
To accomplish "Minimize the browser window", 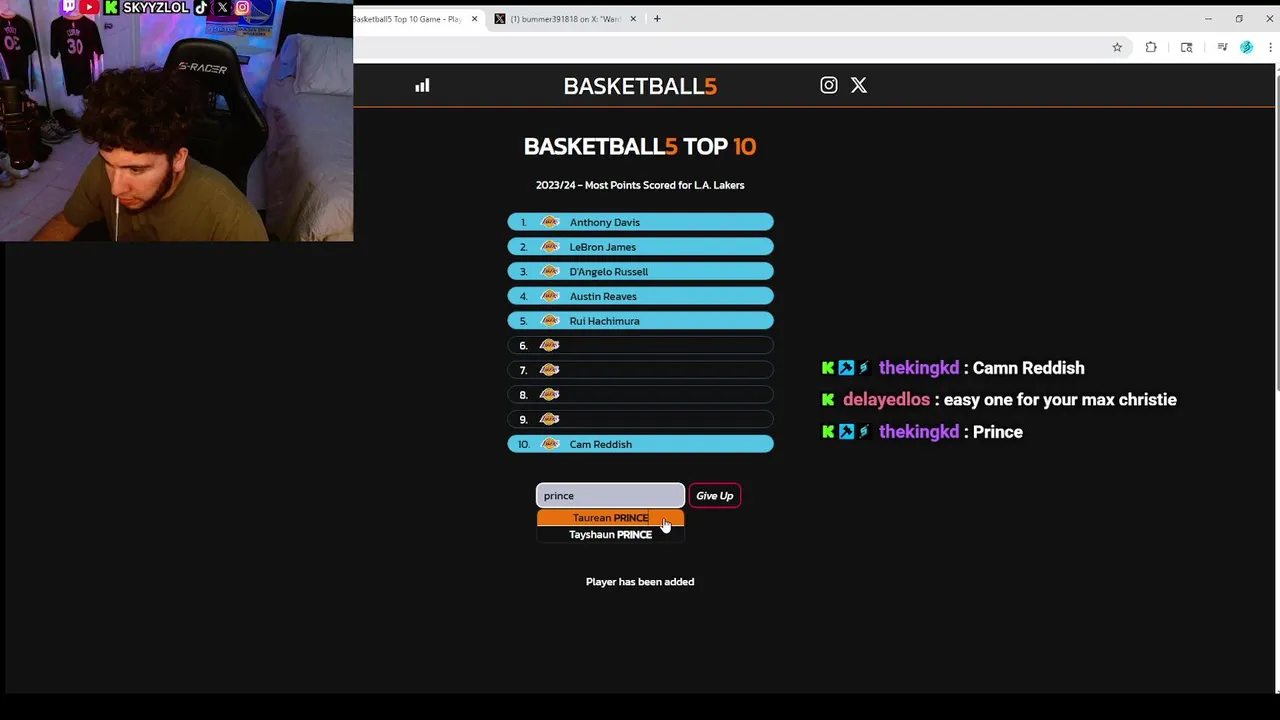I will pos(1208,19).
